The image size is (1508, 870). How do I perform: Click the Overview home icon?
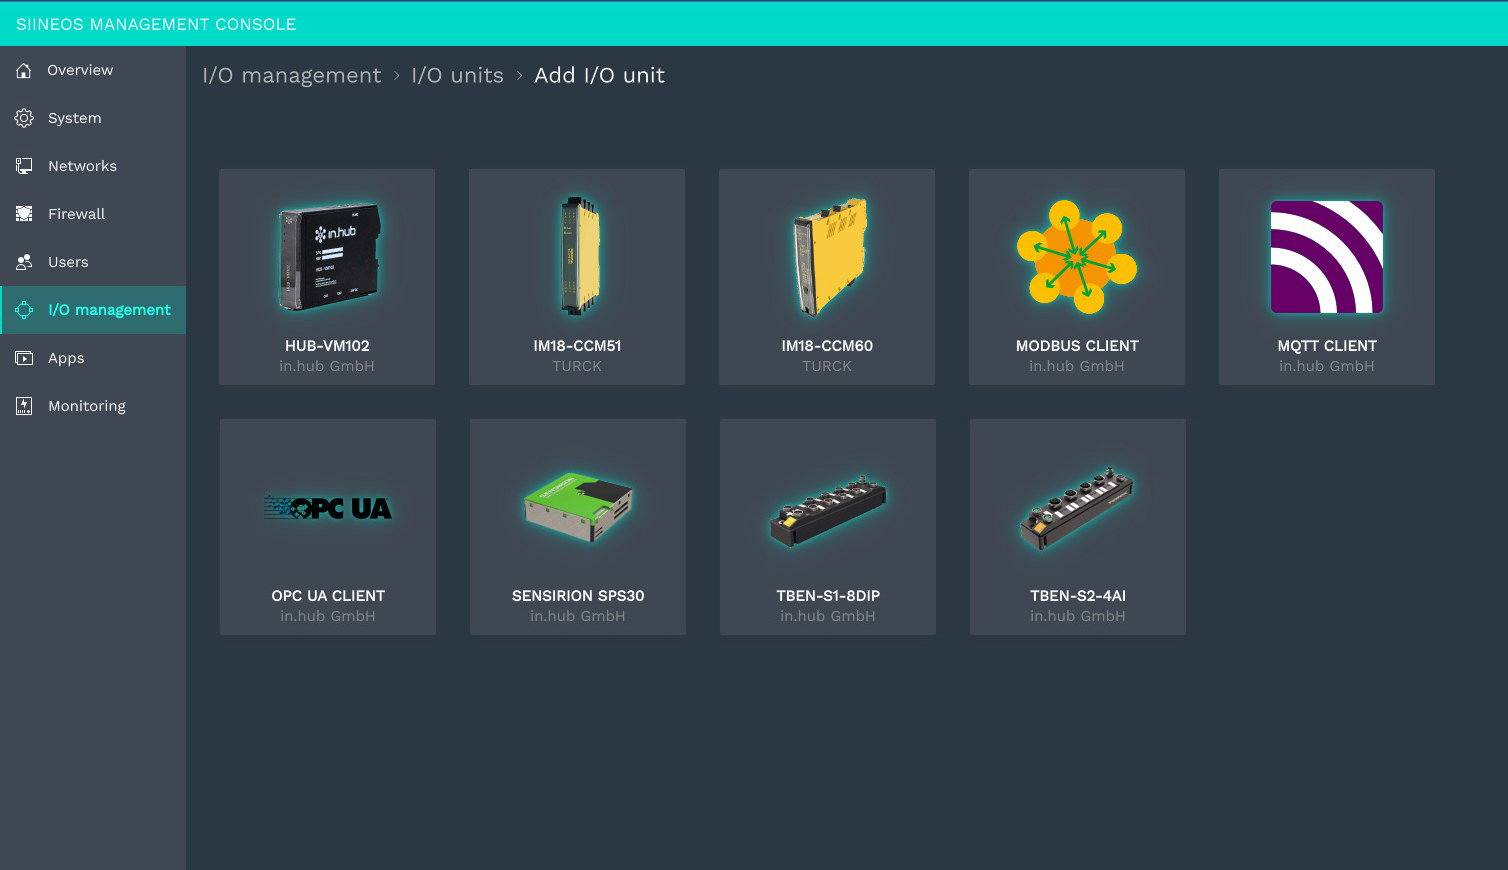pos(24,70)
